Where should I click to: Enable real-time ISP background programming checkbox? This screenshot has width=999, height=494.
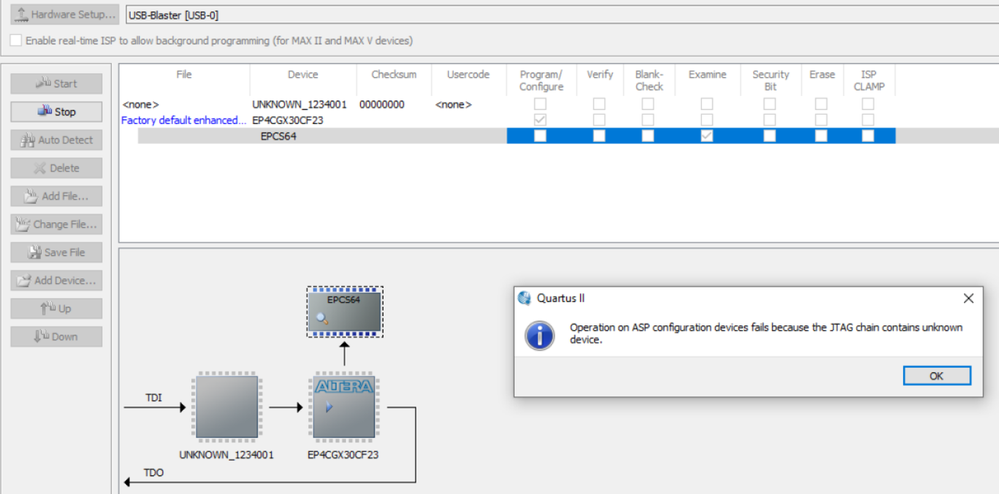(15, 41)
